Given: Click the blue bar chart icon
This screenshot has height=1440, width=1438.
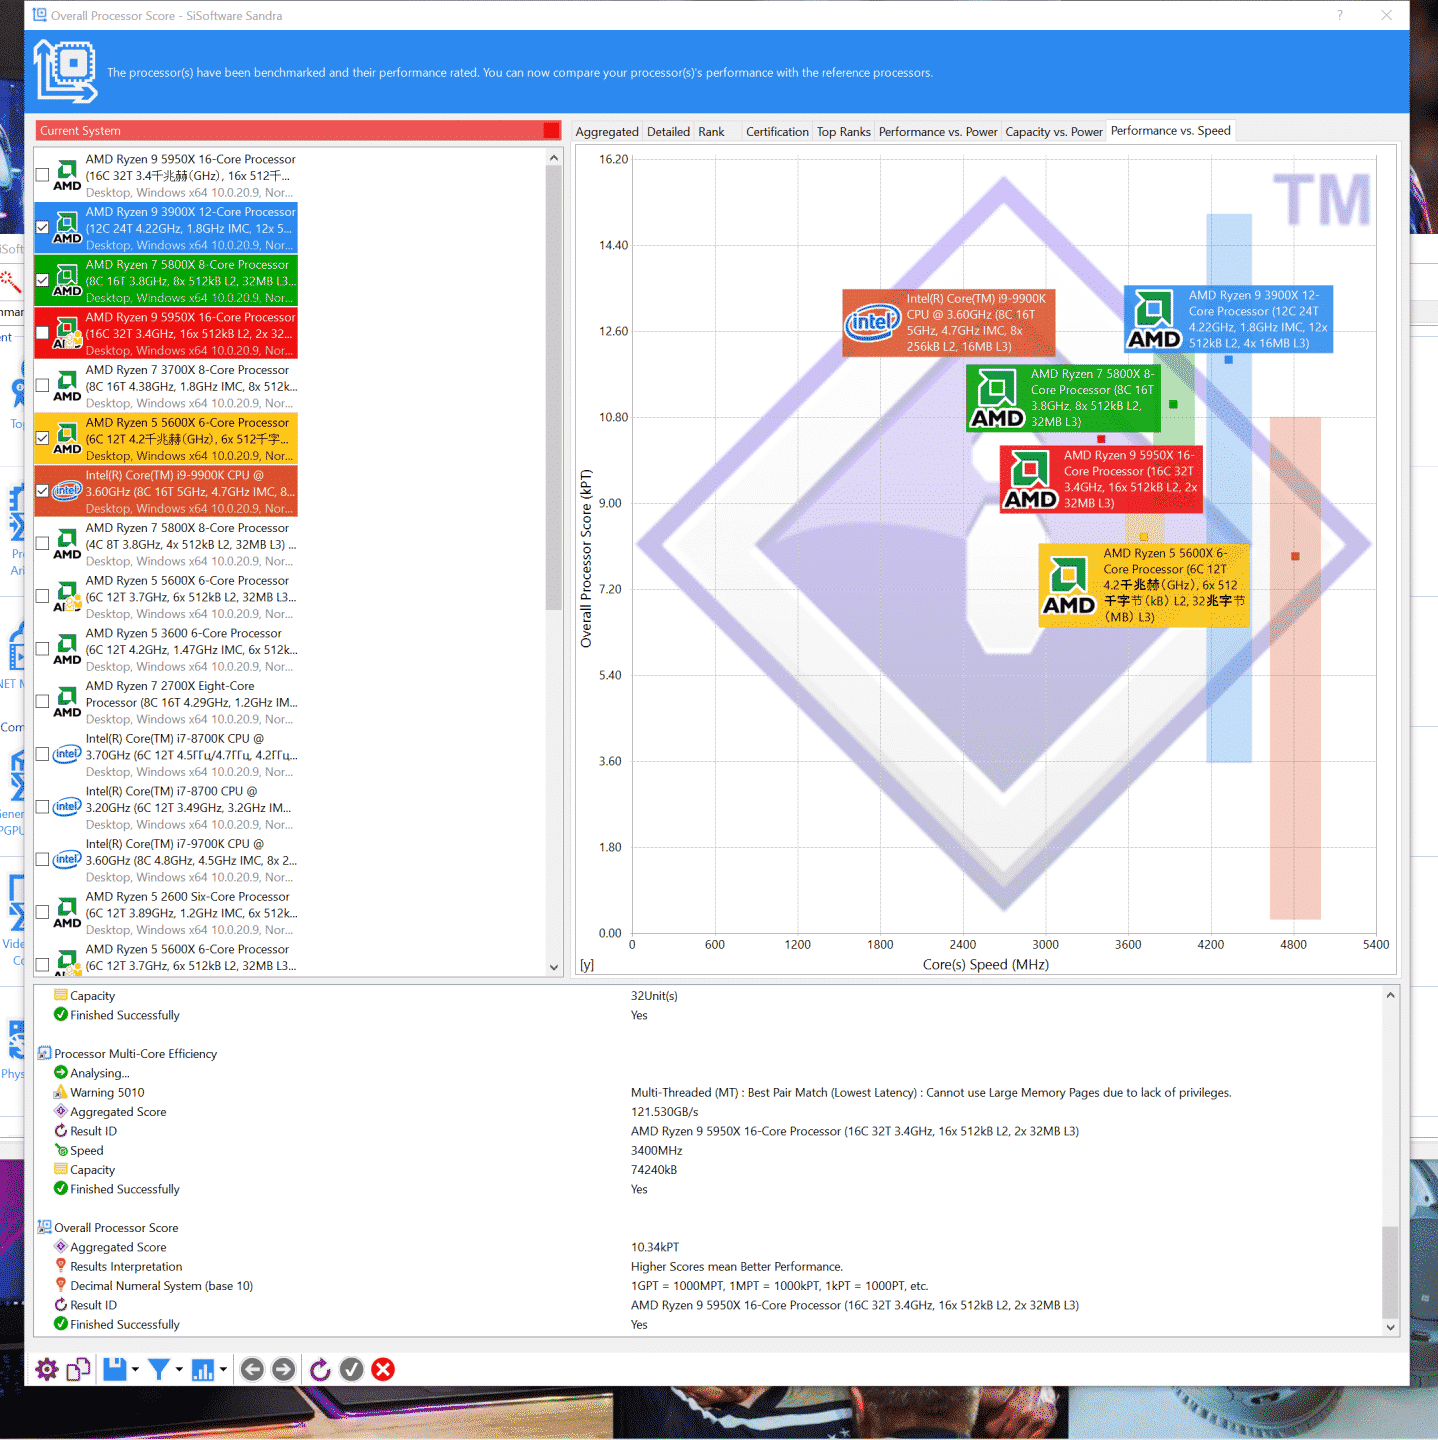Looking at the screenshot, I should pyautogui.click(x=203, y=1369).
